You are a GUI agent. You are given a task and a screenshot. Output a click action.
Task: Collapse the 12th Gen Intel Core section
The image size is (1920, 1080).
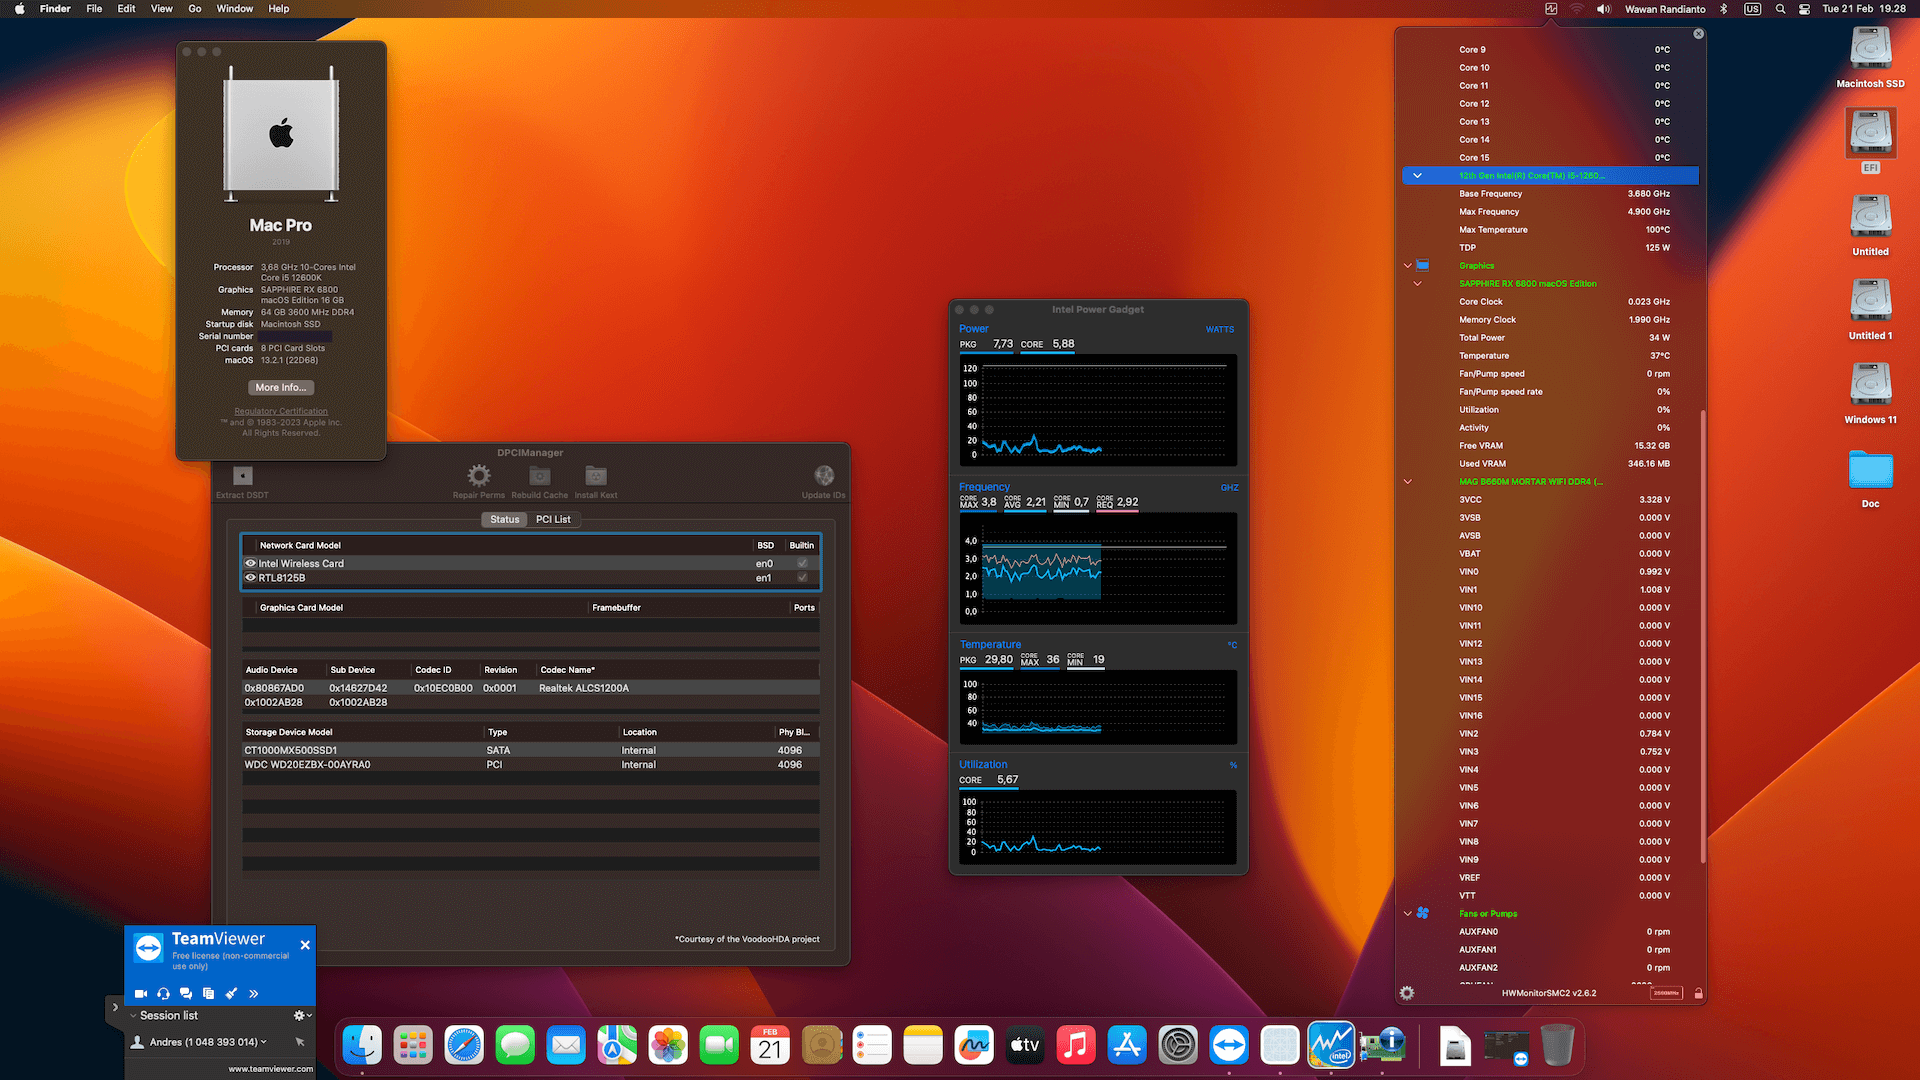pos(1417,176)
